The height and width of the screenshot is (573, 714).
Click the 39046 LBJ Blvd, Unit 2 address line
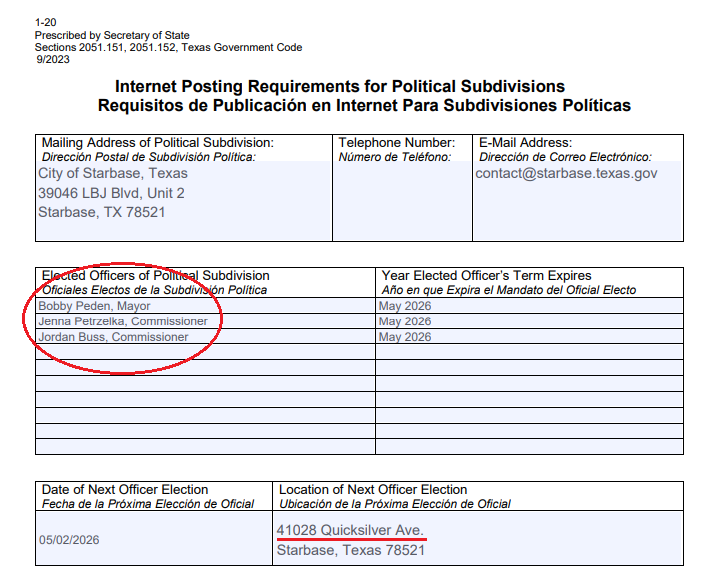(111, 193)
